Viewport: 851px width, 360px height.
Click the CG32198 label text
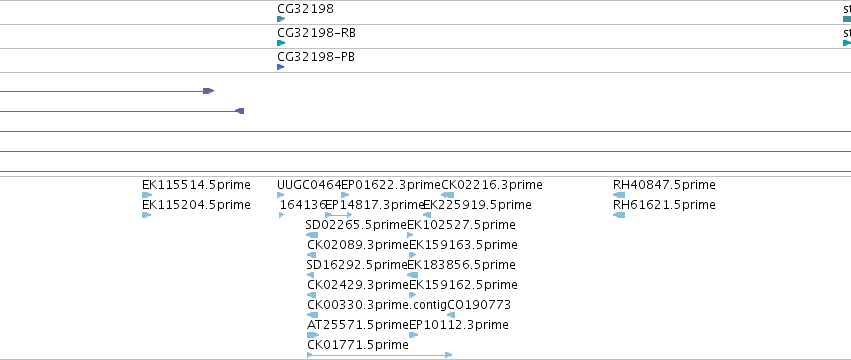(x=306, y=9)
